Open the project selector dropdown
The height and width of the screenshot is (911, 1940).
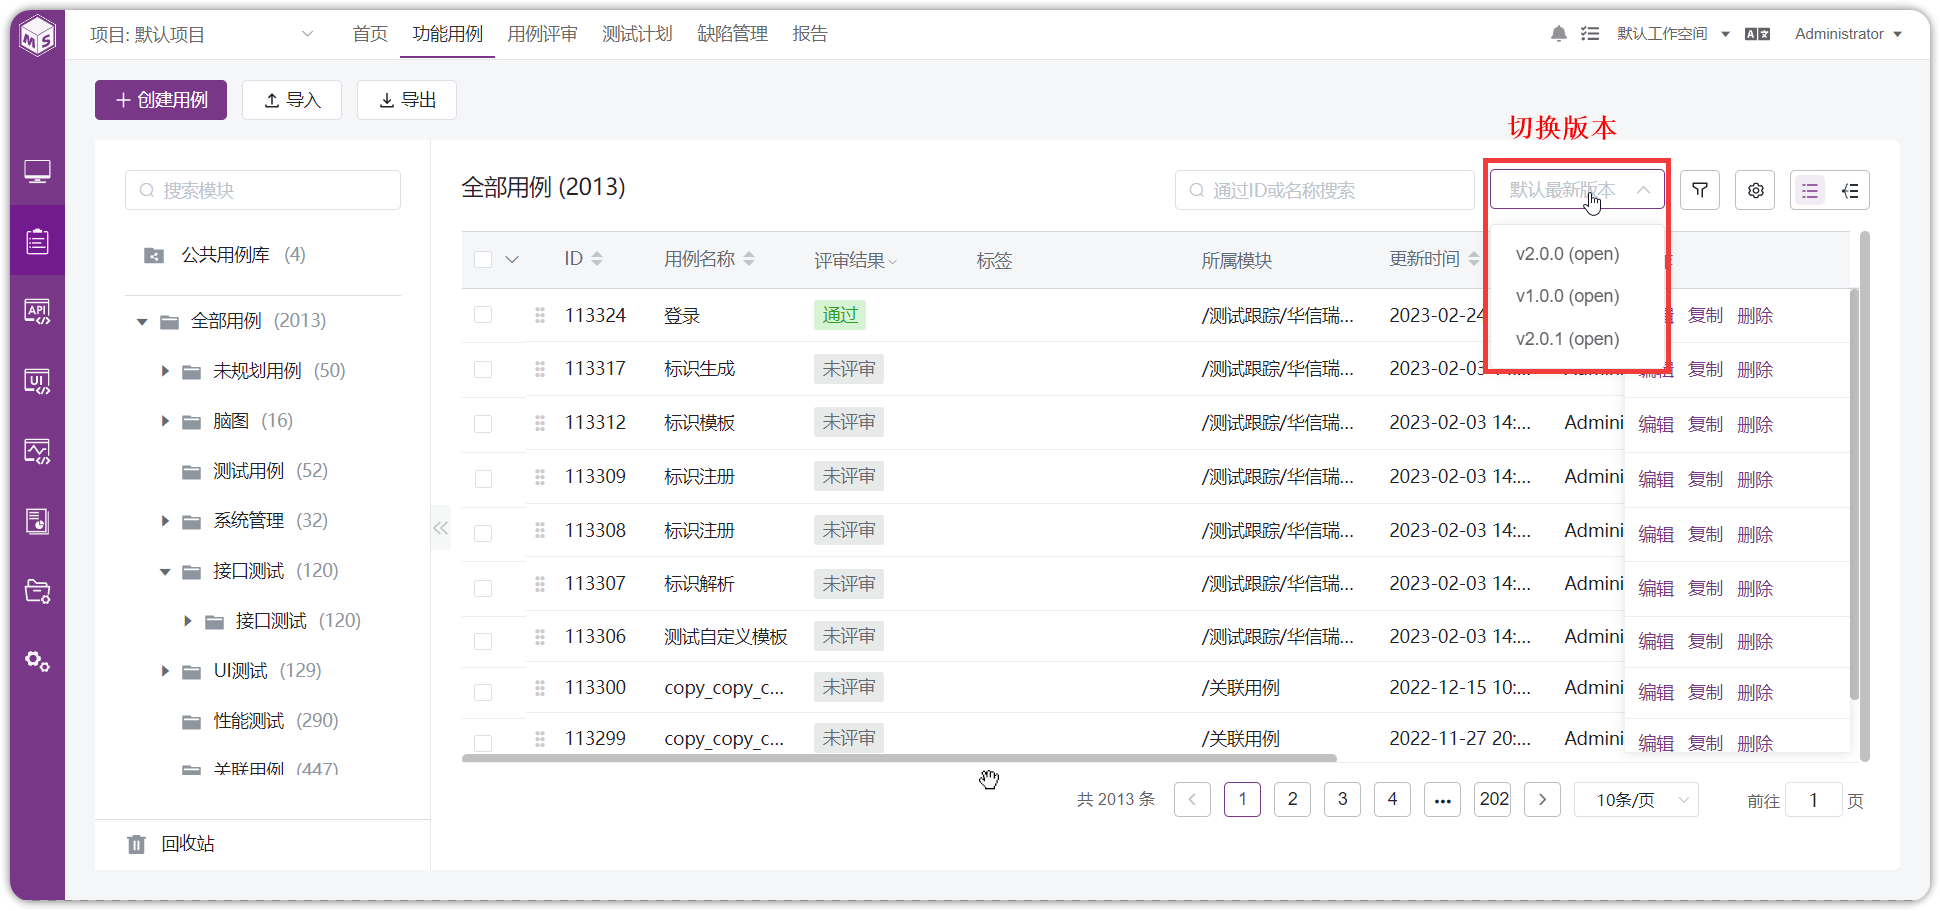[202, 34]
